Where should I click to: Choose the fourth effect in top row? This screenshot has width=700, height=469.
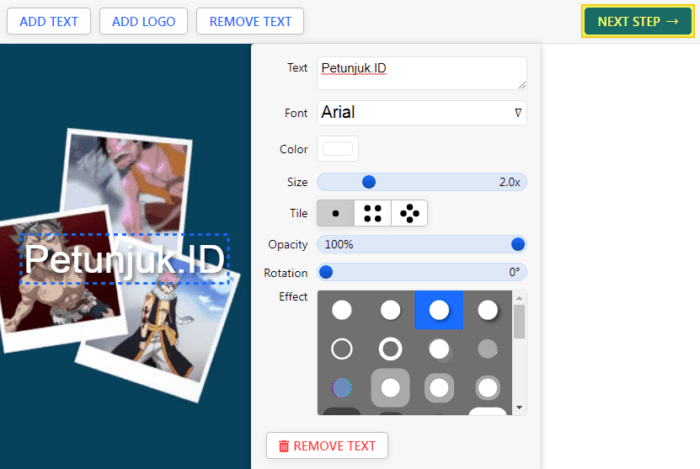coord(488,310)
